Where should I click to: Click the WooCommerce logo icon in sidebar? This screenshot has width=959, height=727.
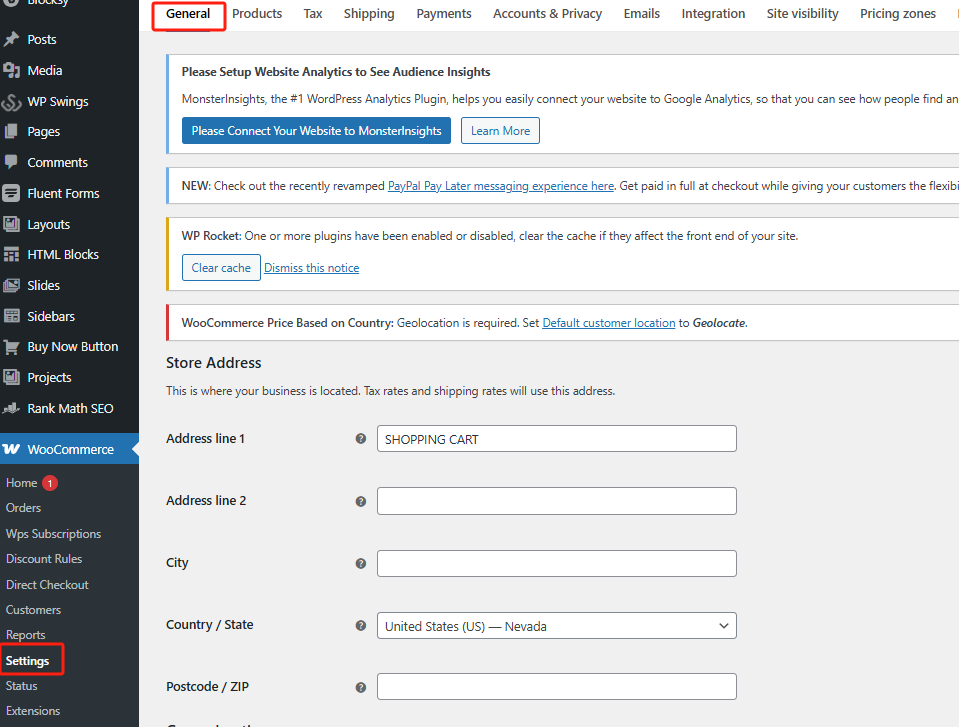pyautogui.click(x=12, y=450)
